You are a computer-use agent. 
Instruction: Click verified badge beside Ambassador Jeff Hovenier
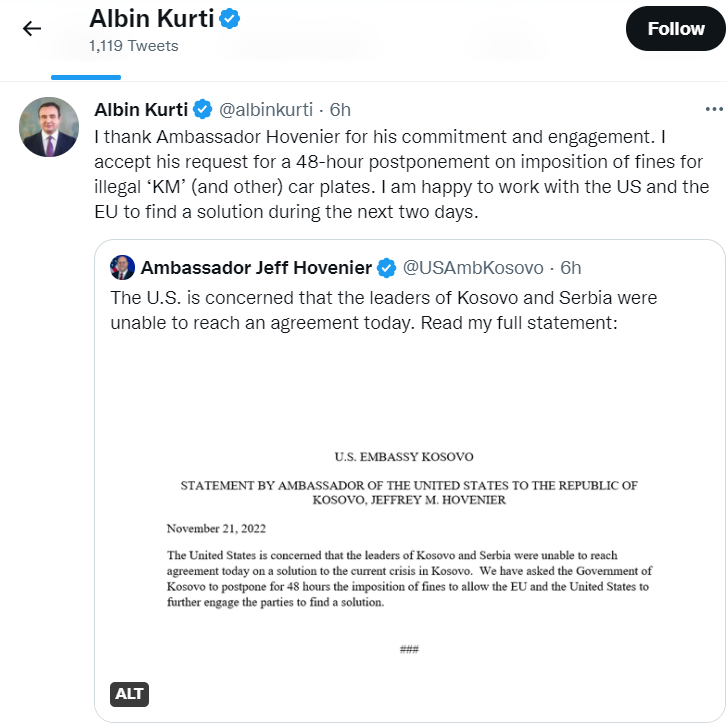click(387, 267)
